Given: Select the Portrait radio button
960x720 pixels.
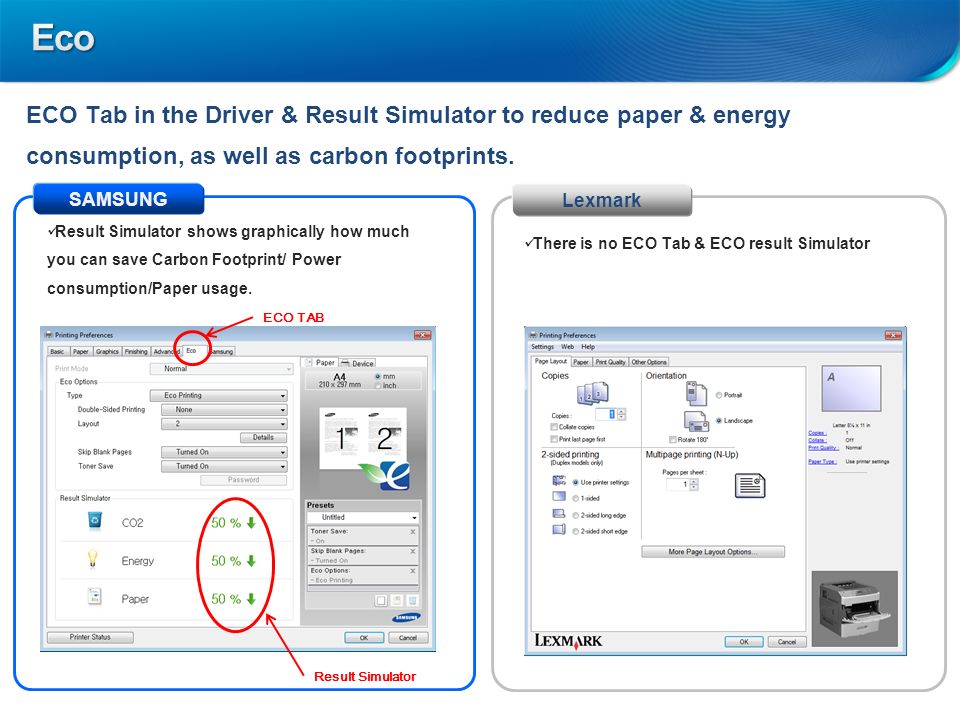Looking at the screenshot, I should 719,396.
